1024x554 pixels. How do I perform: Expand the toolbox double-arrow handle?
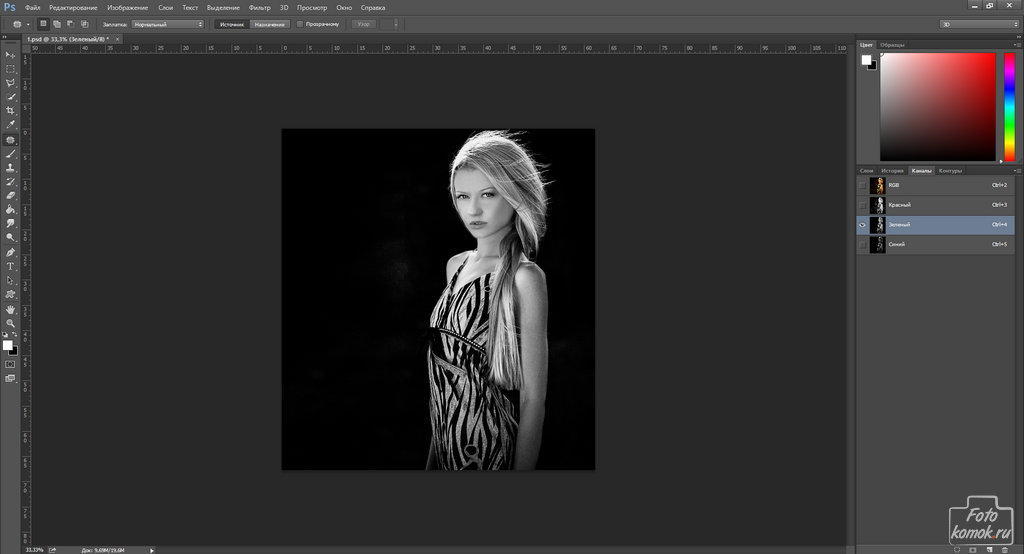tap(6, 38)
